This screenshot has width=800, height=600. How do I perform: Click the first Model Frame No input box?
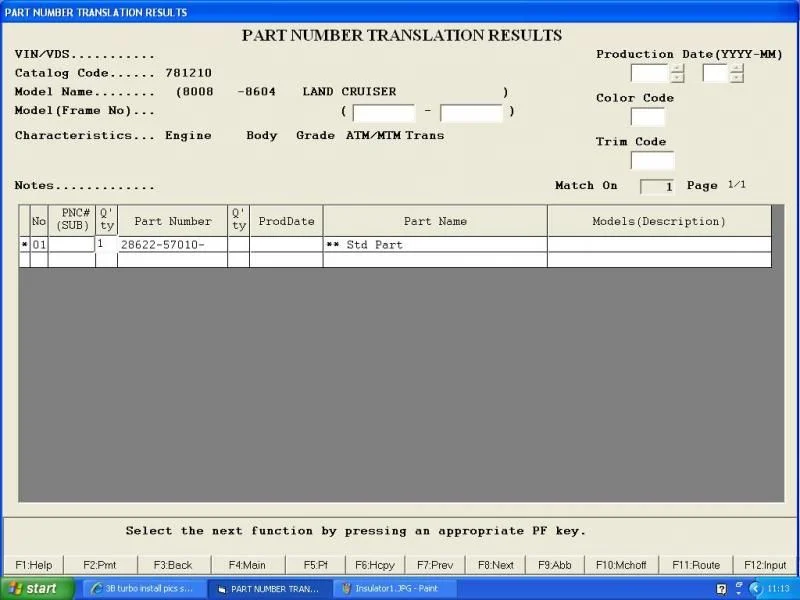click(x=384, y=113)
